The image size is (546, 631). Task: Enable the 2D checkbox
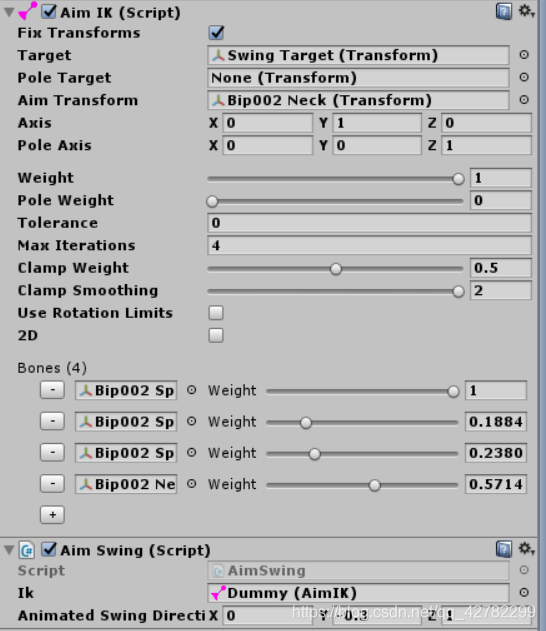pyautogui.click(x=216, y=335)
